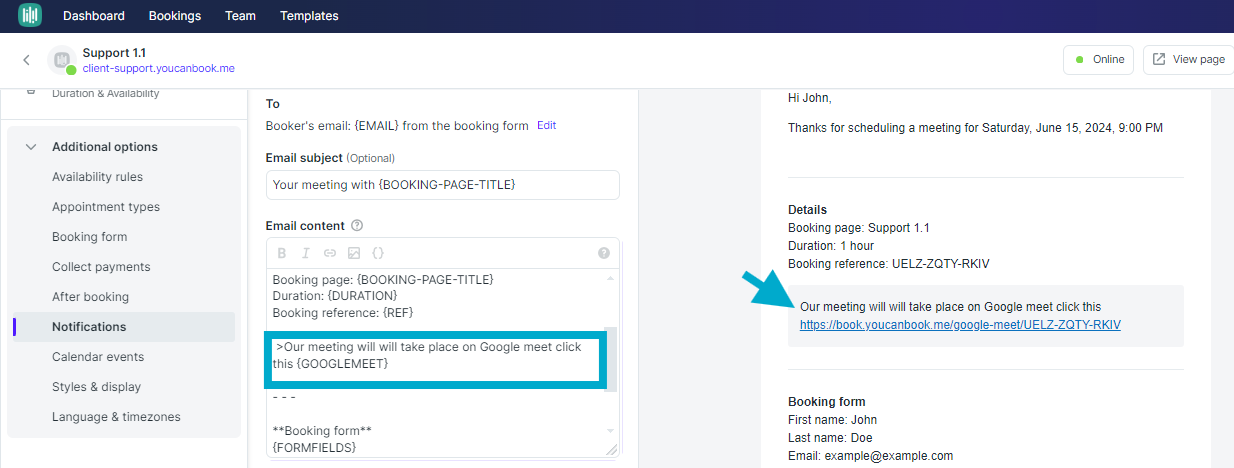Click 'Booking reference: {REF}' editor line
The image size is (1234, 468).
(343, 312)
